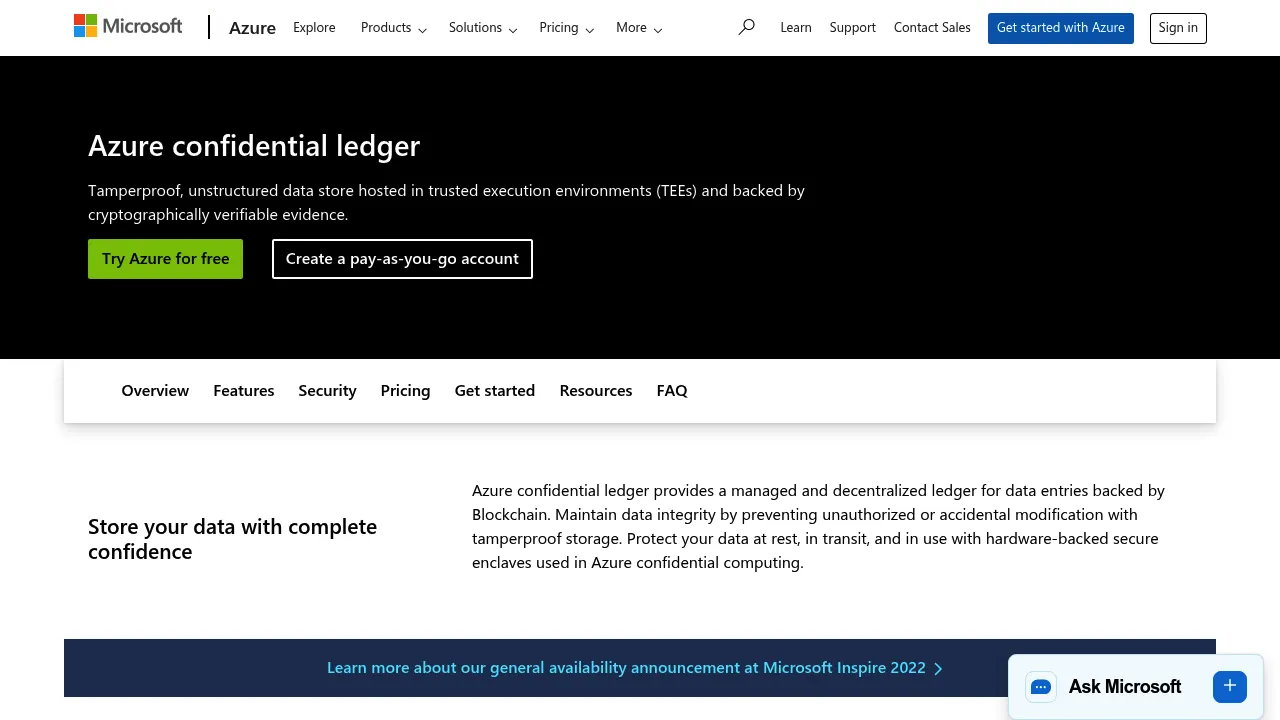Viewport: 1280px width, 720px height.
Task: Click the Contact Sales link
Action: click(932, 28)
